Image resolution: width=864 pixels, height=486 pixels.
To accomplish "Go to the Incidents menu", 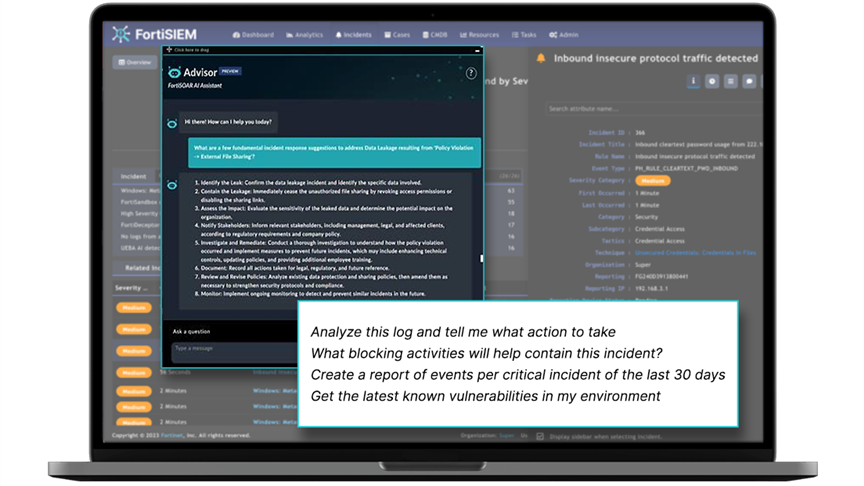I will [x=353, y=35].
